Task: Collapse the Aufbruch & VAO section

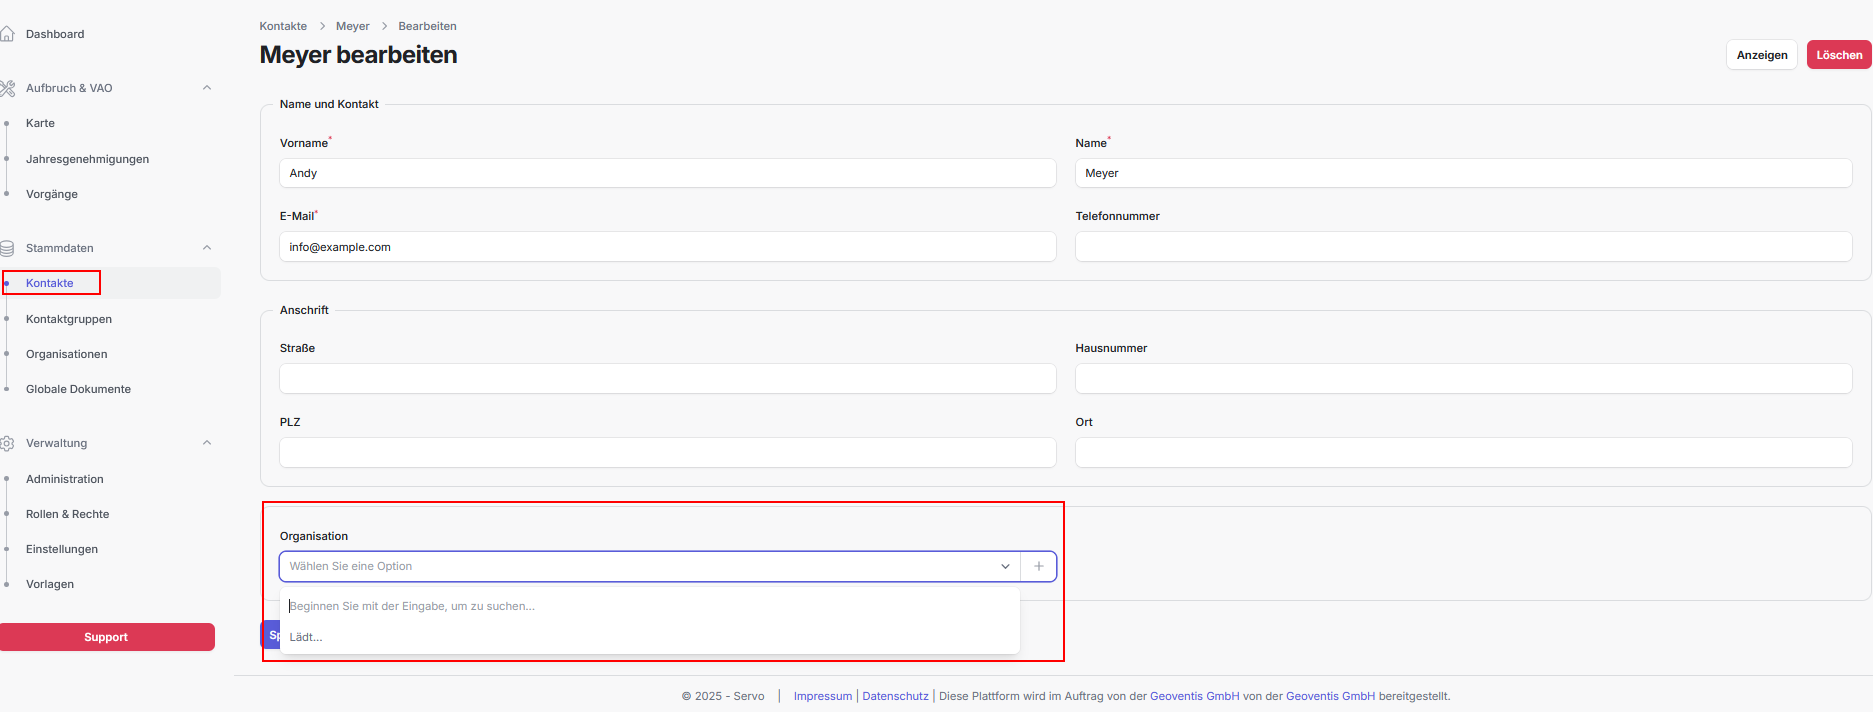Action: pyautogui.click(x=207, y=88)
